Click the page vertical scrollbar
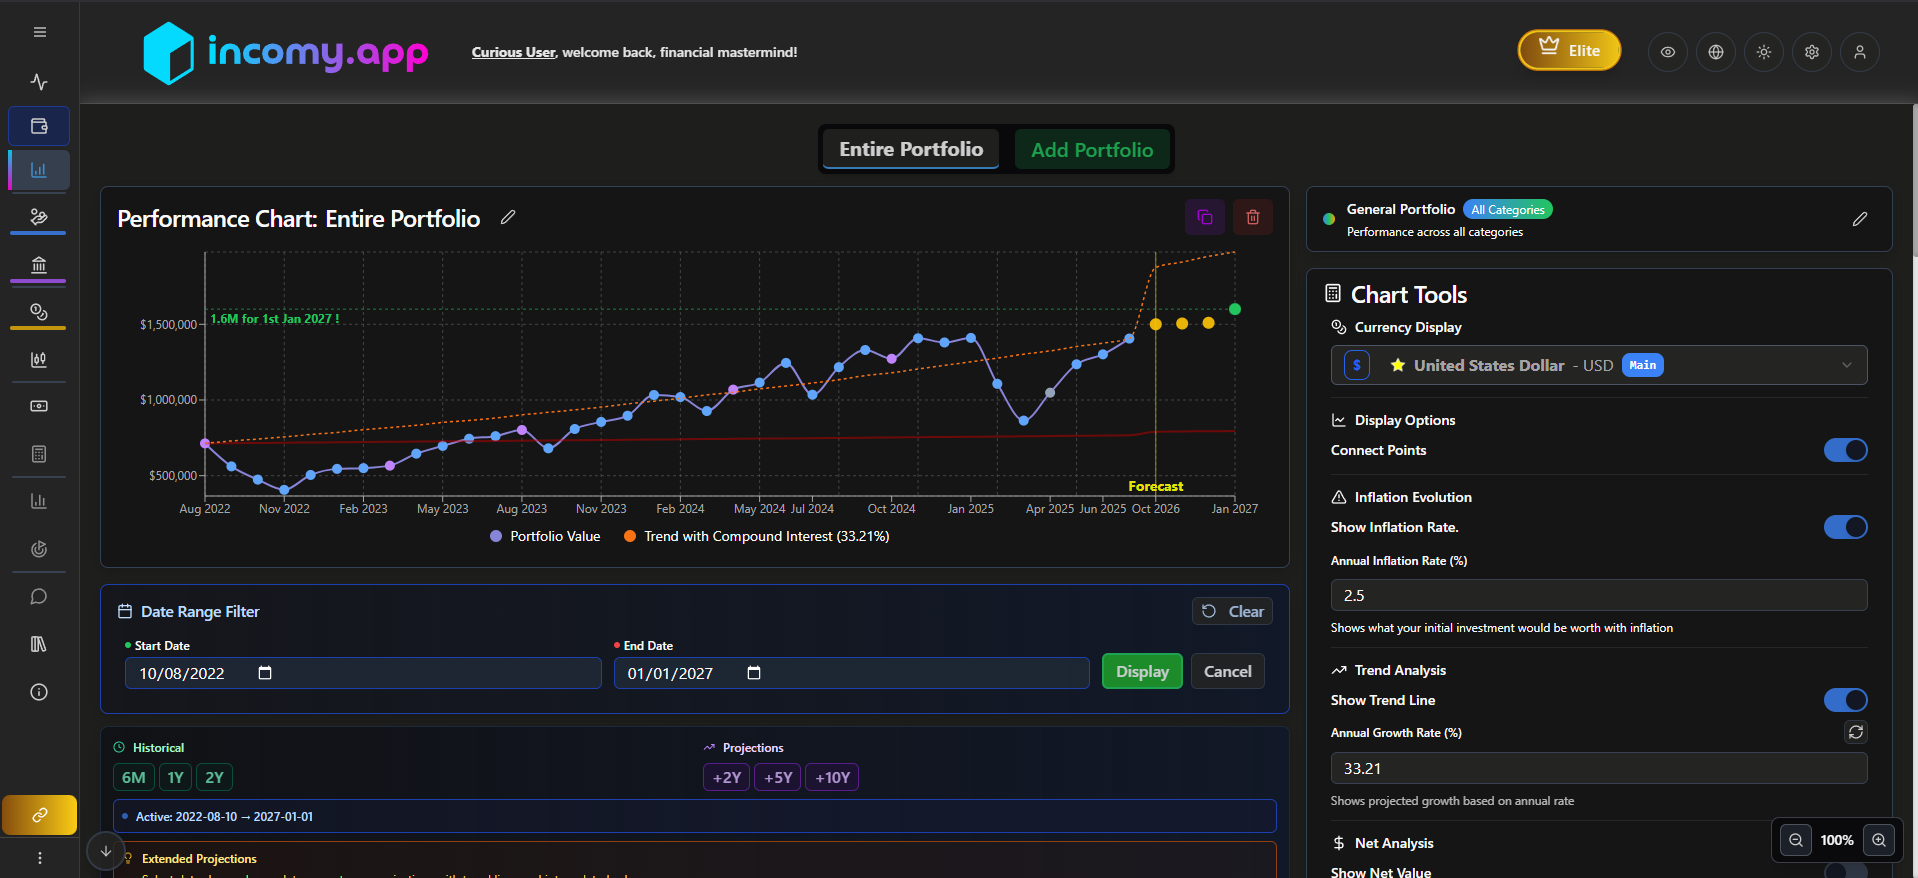1918x878 pixels. pyautogui.click(x=1914, y=180)
